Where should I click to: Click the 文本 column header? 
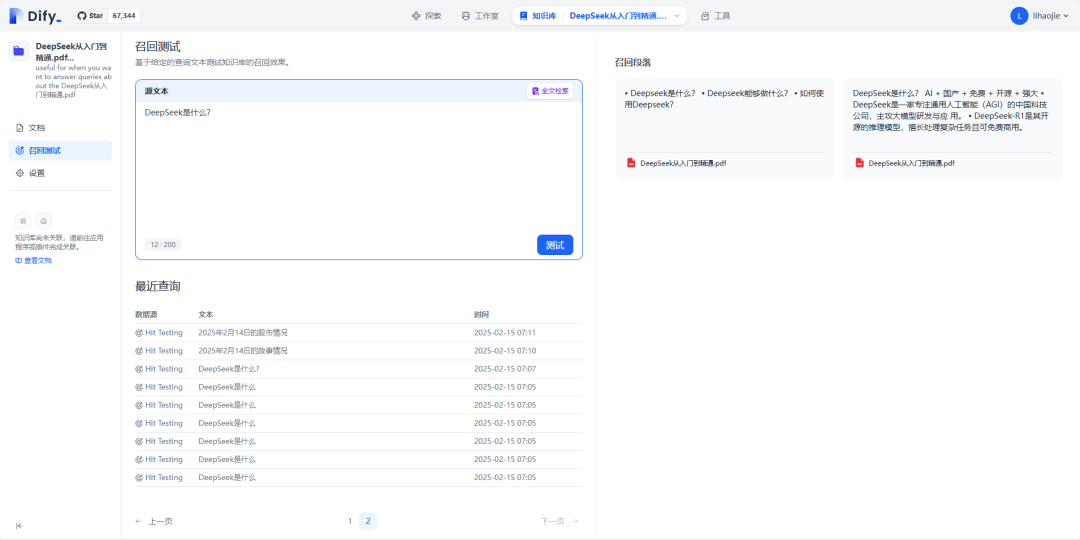click(x=205, y=314)
